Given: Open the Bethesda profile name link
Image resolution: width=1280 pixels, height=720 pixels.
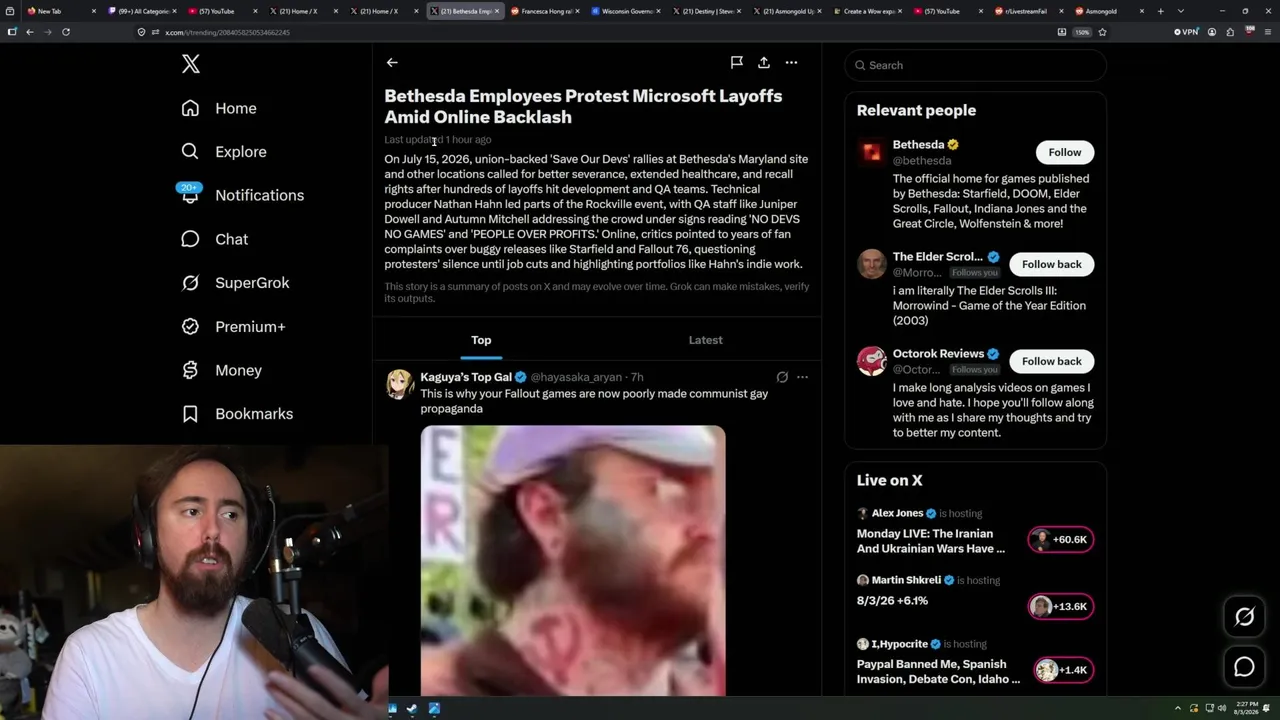Looking at the screenshot, I should [918, 145].
